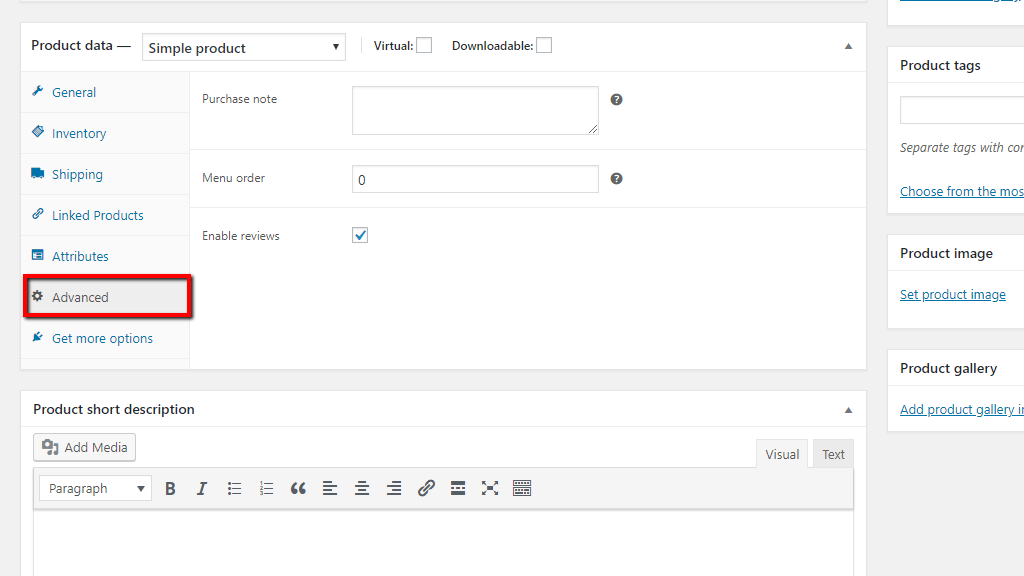The image size is (1024, 576).
Task: Click inside the Purchase note textarea
Action: coord(475,110)
